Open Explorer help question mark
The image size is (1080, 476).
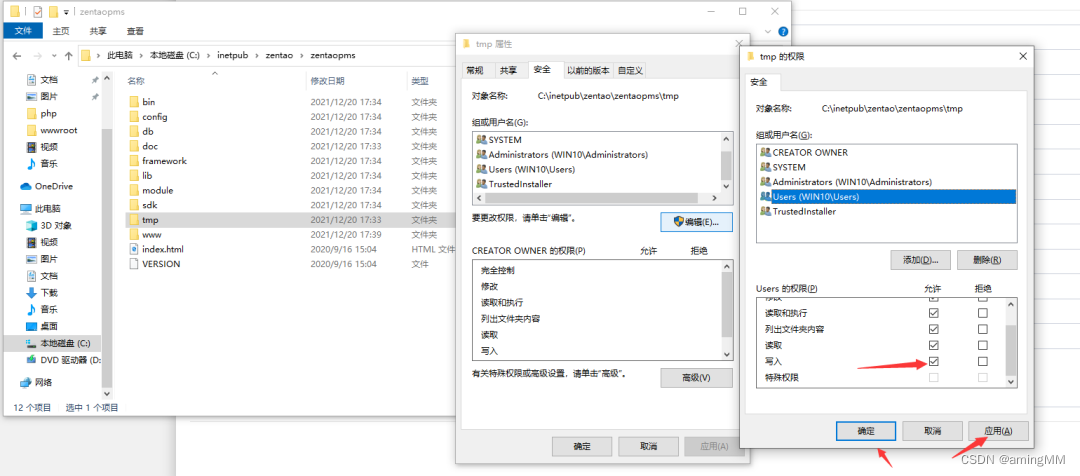pos(783,32)
